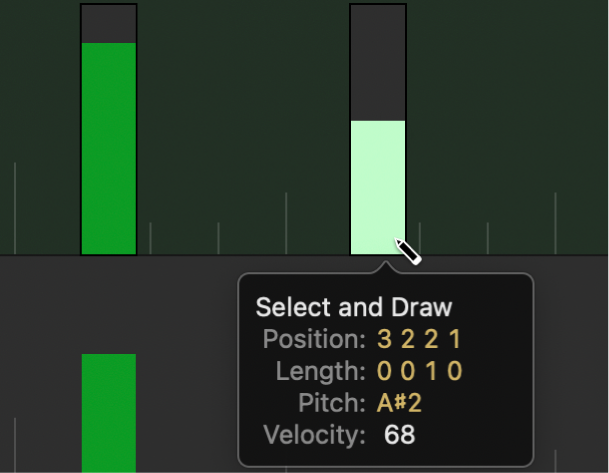Screen dimensions: 609x473
Task: Click the light green selected step bar
Action: (378, 187)
